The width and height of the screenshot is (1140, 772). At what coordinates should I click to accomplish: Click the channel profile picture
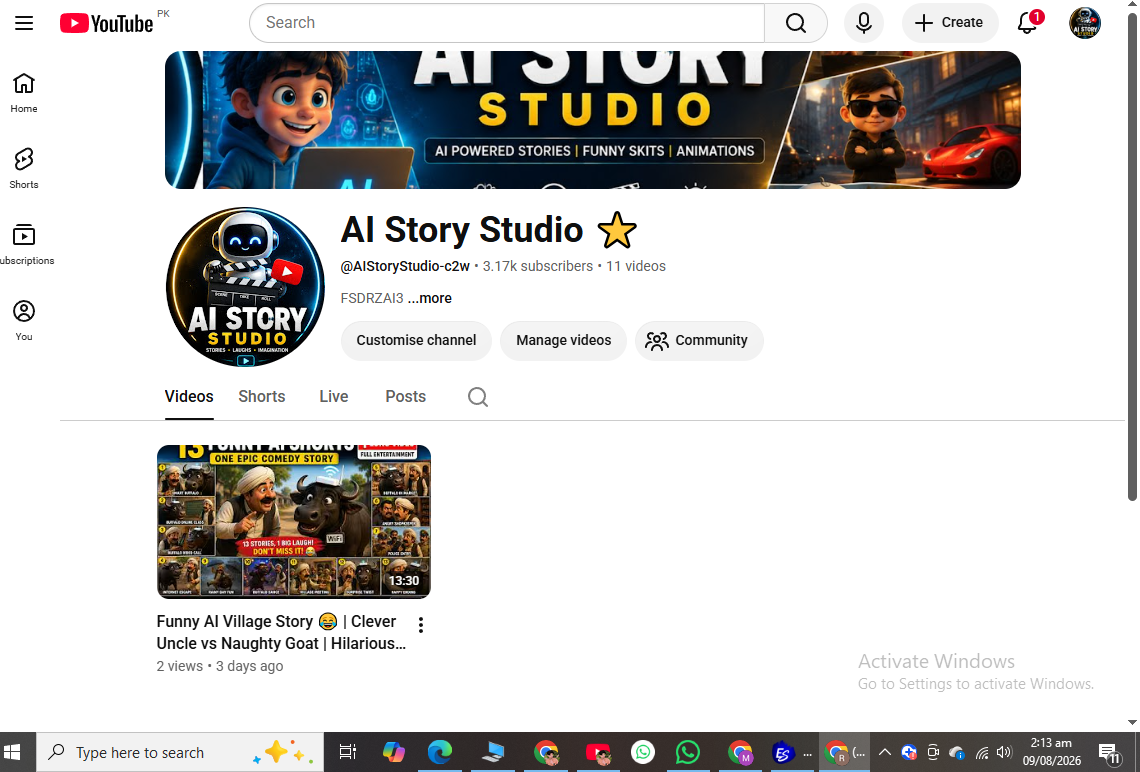pos(246,287)
